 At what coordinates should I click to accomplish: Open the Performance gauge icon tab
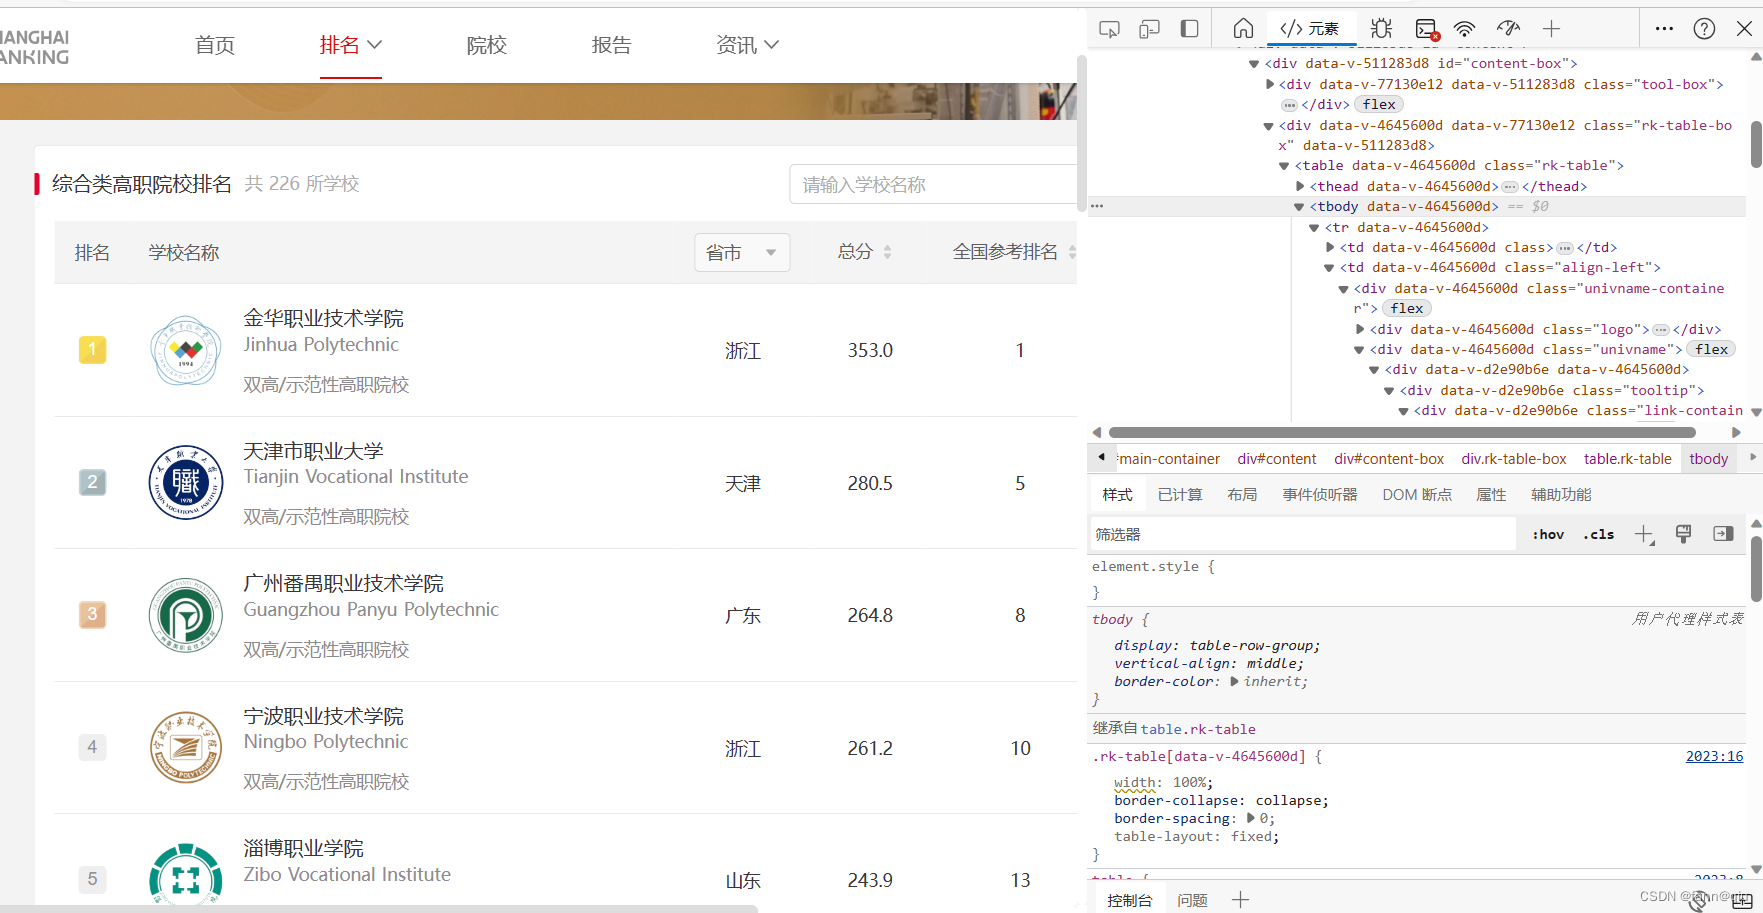coord(1508,29)
